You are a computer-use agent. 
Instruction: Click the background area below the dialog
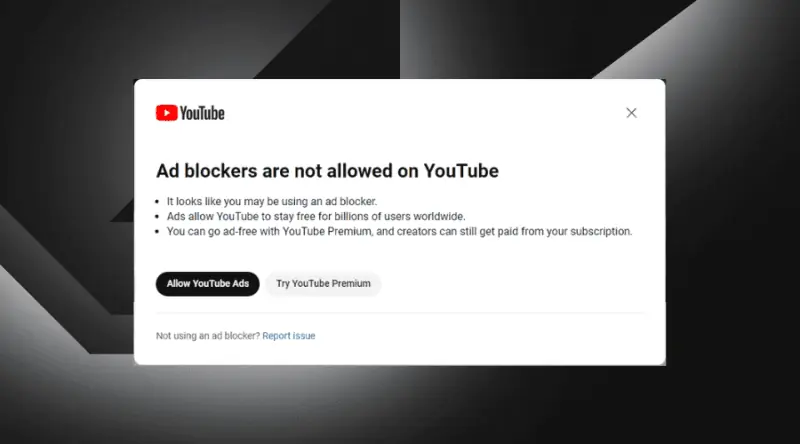pos(400,404)
